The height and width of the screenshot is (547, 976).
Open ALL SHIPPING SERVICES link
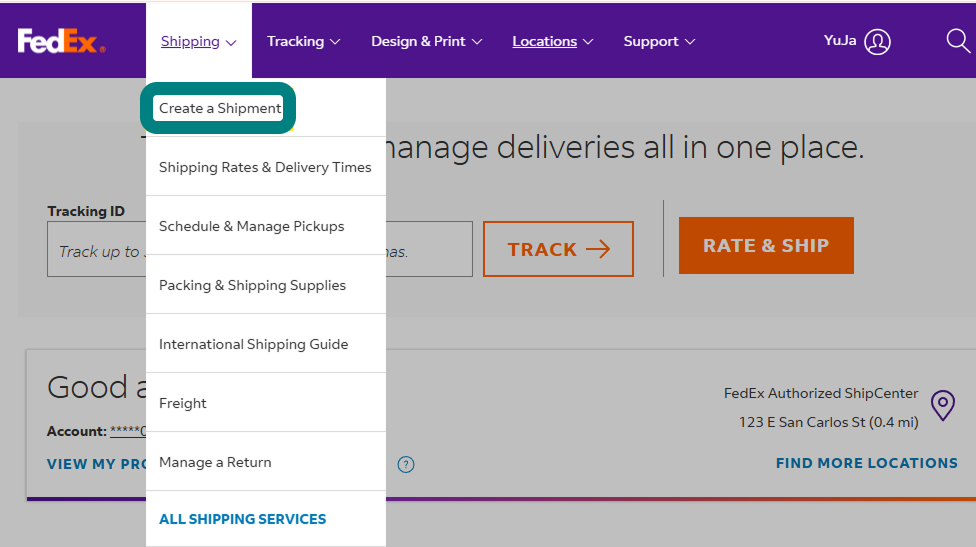click(x=242, y=519)
